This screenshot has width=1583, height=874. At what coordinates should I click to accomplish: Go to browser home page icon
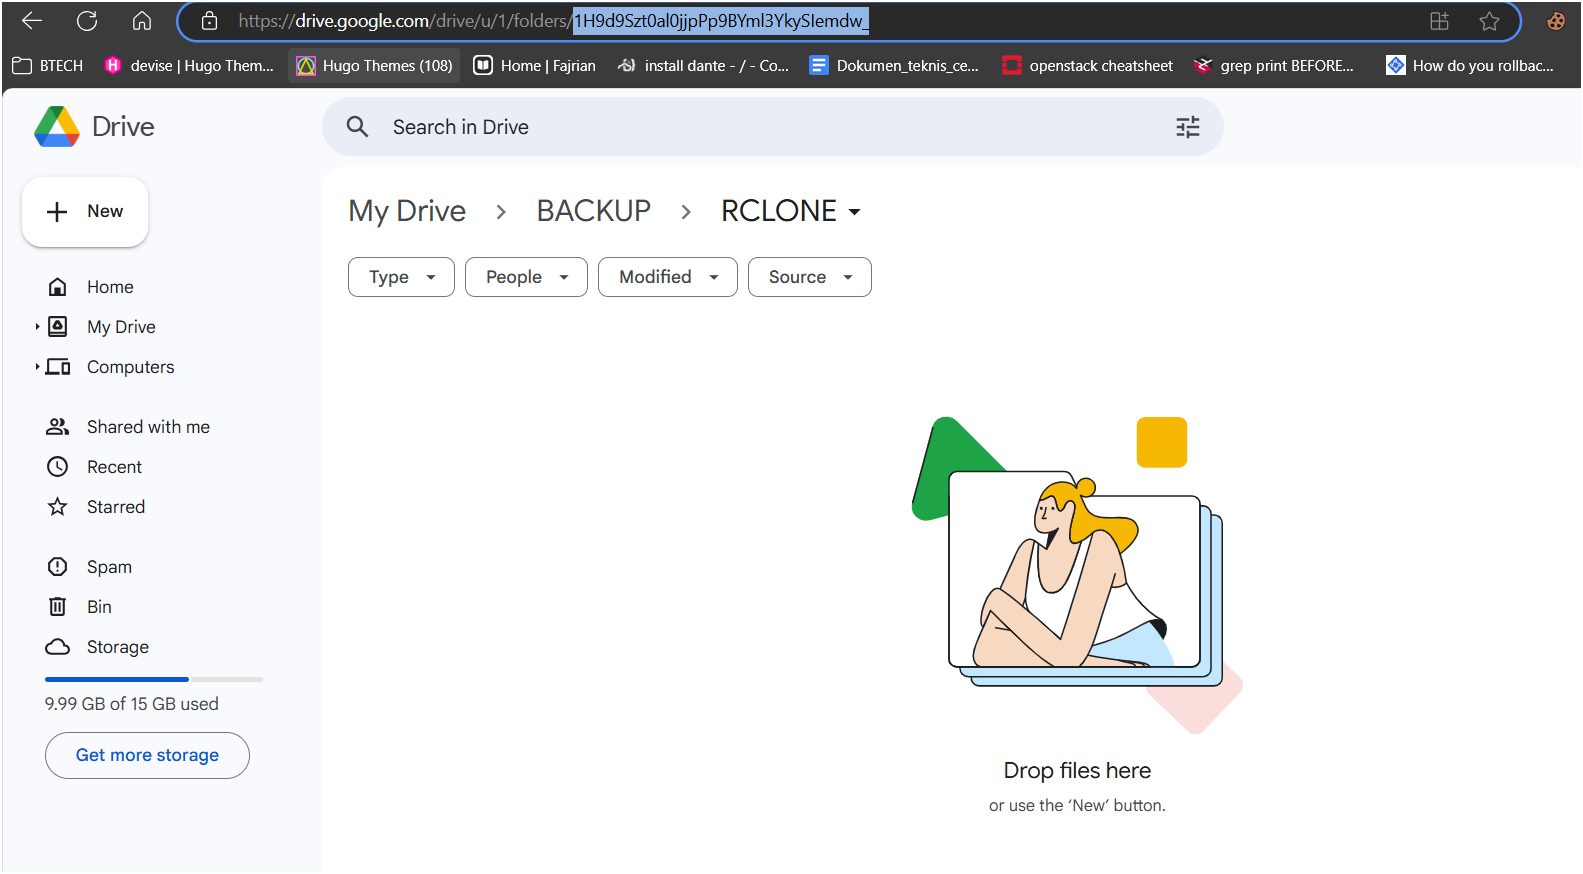tap(142, 21)
